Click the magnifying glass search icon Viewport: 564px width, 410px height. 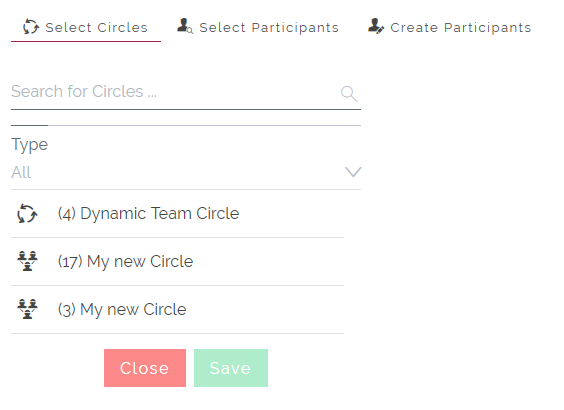(349, 94)
